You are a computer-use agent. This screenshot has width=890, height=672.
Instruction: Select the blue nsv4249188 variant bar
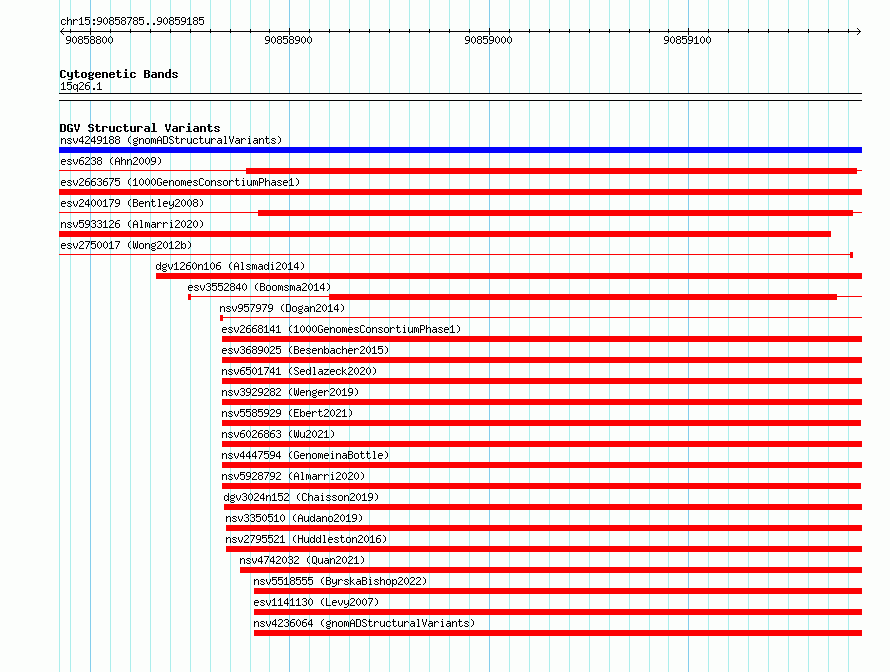click(460, 150)
